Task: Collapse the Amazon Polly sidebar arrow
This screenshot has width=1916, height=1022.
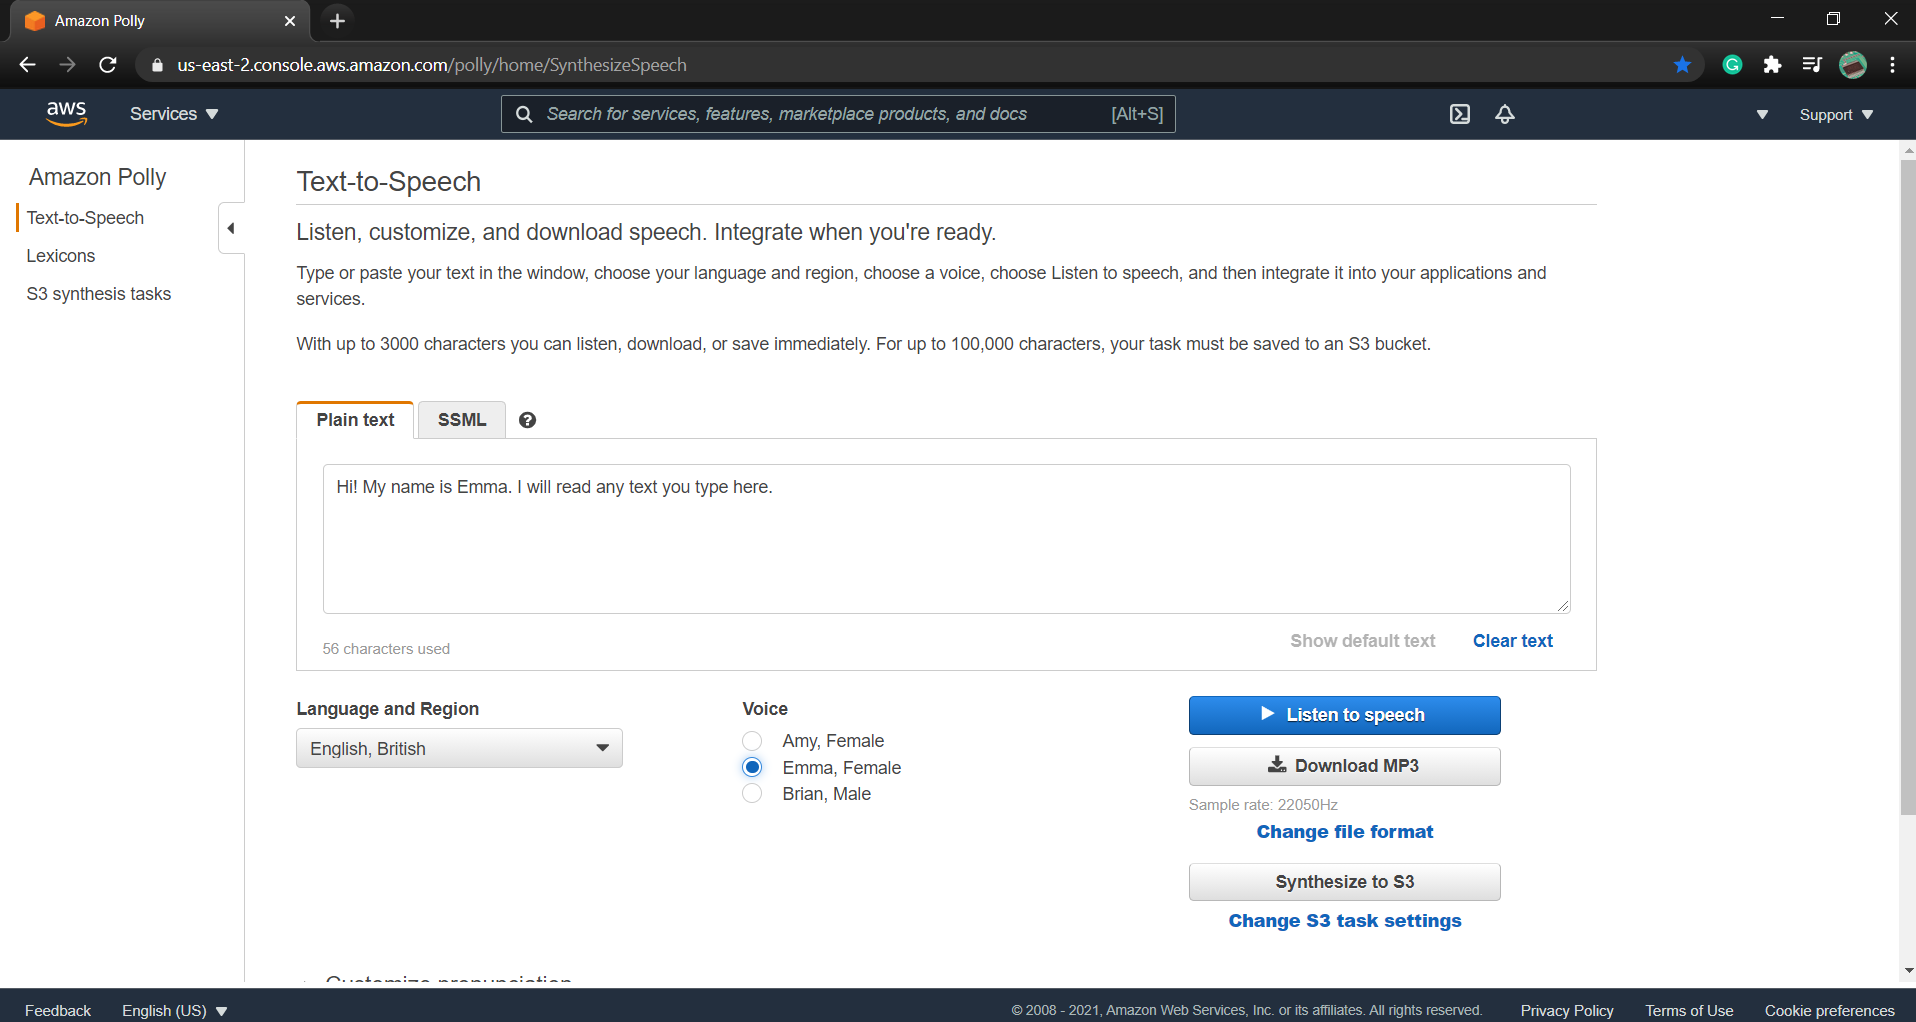Action: pos(231,228)
